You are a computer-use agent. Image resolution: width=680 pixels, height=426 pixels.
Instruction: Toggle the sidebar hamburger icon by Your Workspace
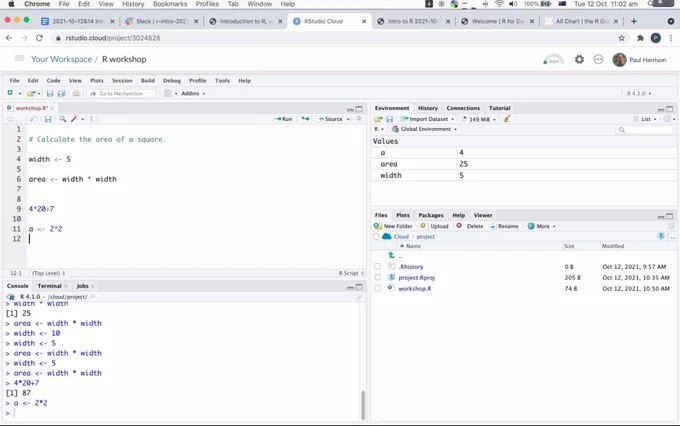pos(19,59)
